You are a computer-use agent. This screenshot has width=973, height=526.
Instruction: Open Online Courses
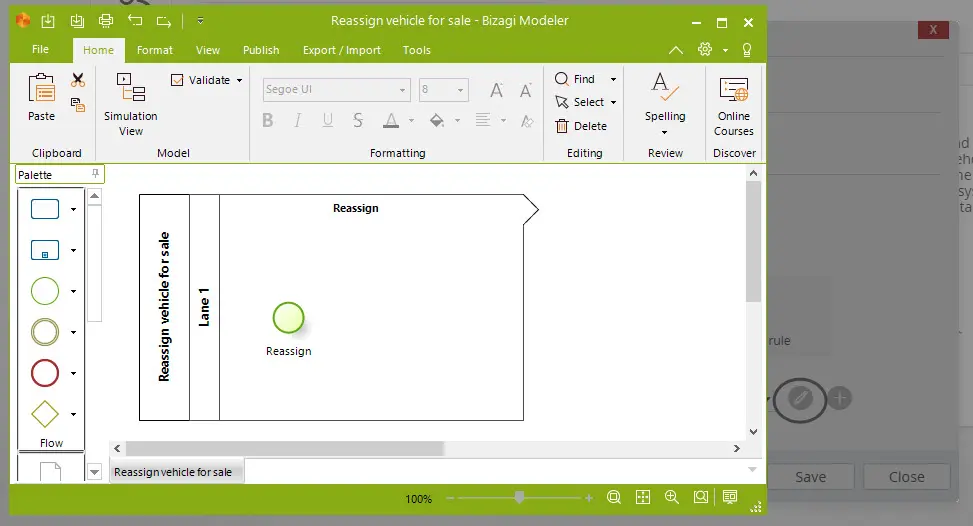pos(733,106)
